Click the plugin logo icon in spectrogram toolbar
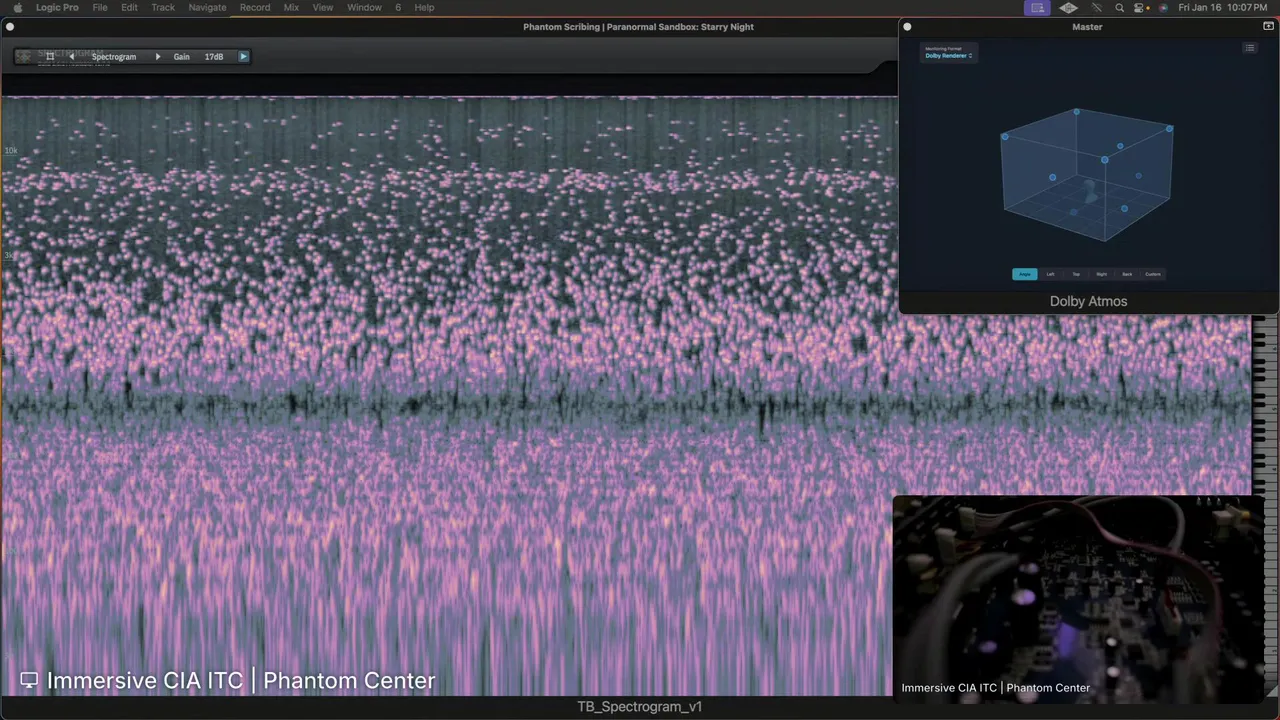The image size is (1280, 720). click(23, 57)
